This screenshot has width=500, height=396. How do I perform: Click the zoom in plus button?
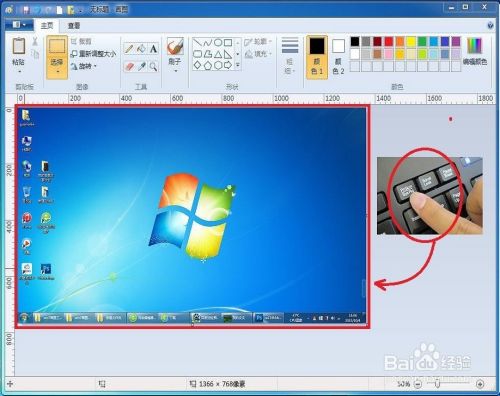coord(480,384)
